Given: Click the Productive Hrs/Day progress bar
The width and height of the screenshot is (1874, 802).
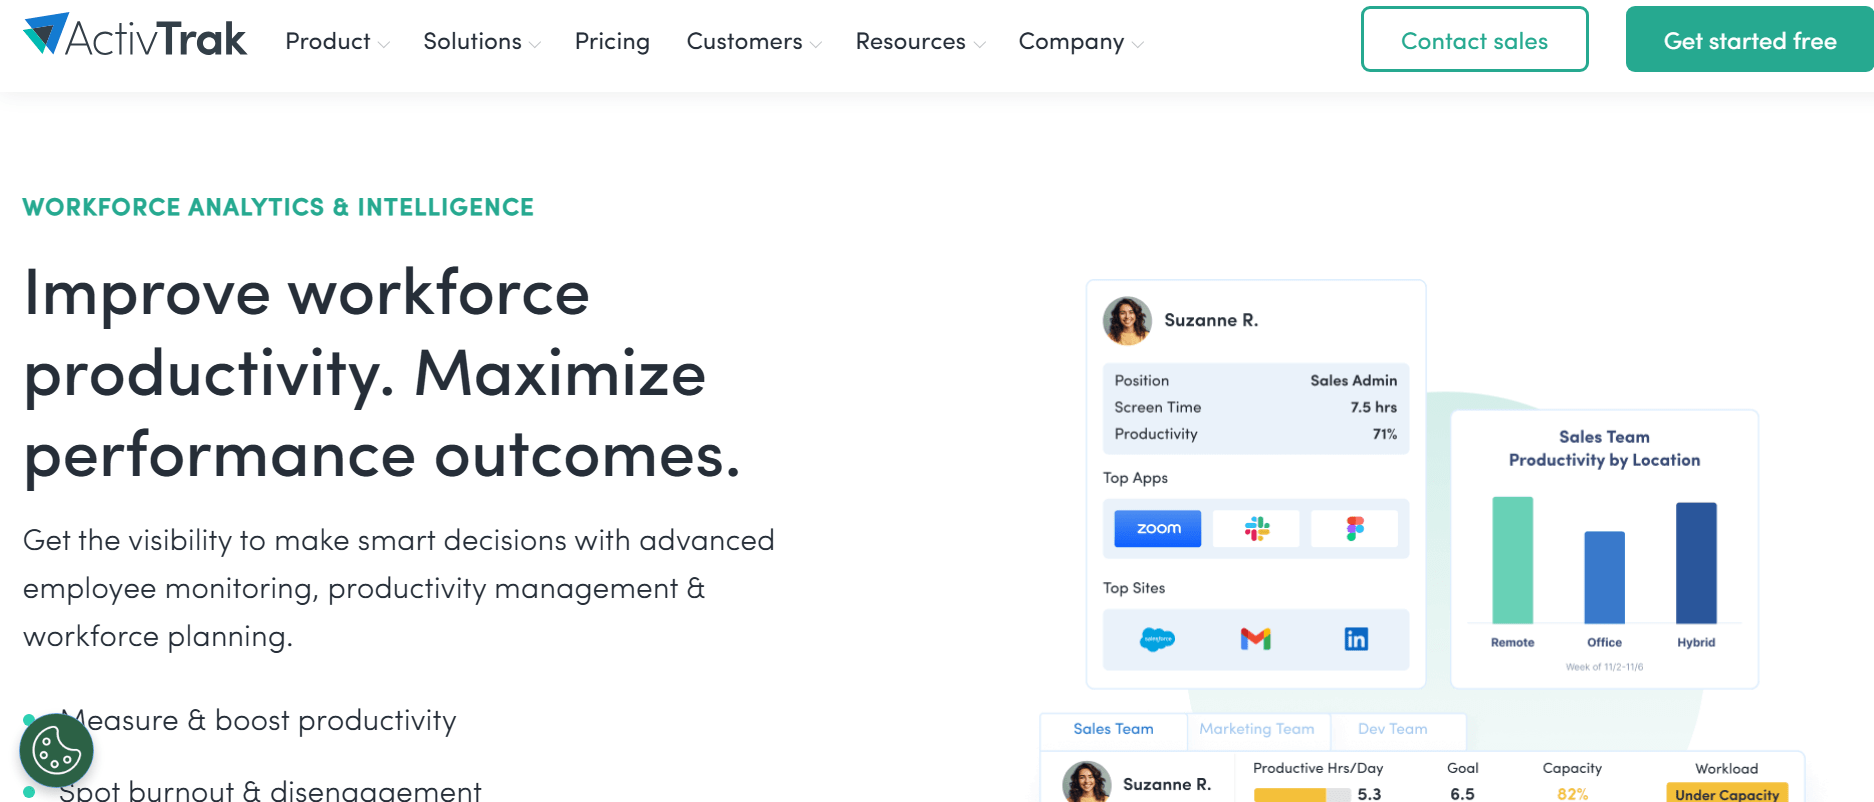Looking at the screenshot, I should [1301, 794].
